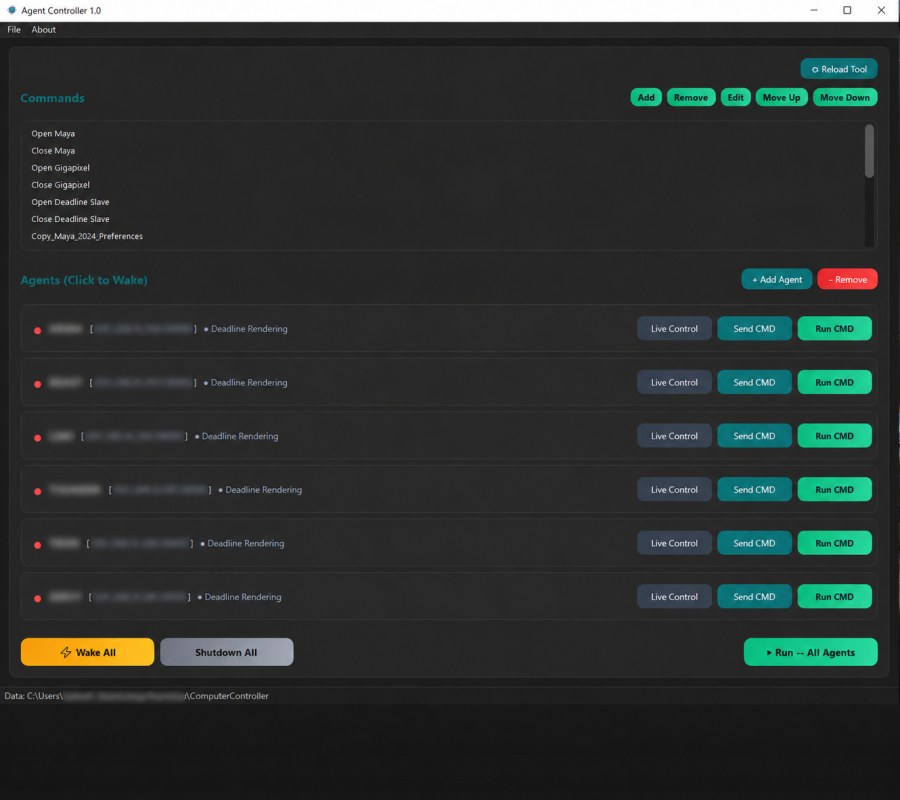This screenshot has width=900, height=800.
Task: Click the Agent Controller app icon in title bar
Action: pyautogui.click(x=11, y=10)
